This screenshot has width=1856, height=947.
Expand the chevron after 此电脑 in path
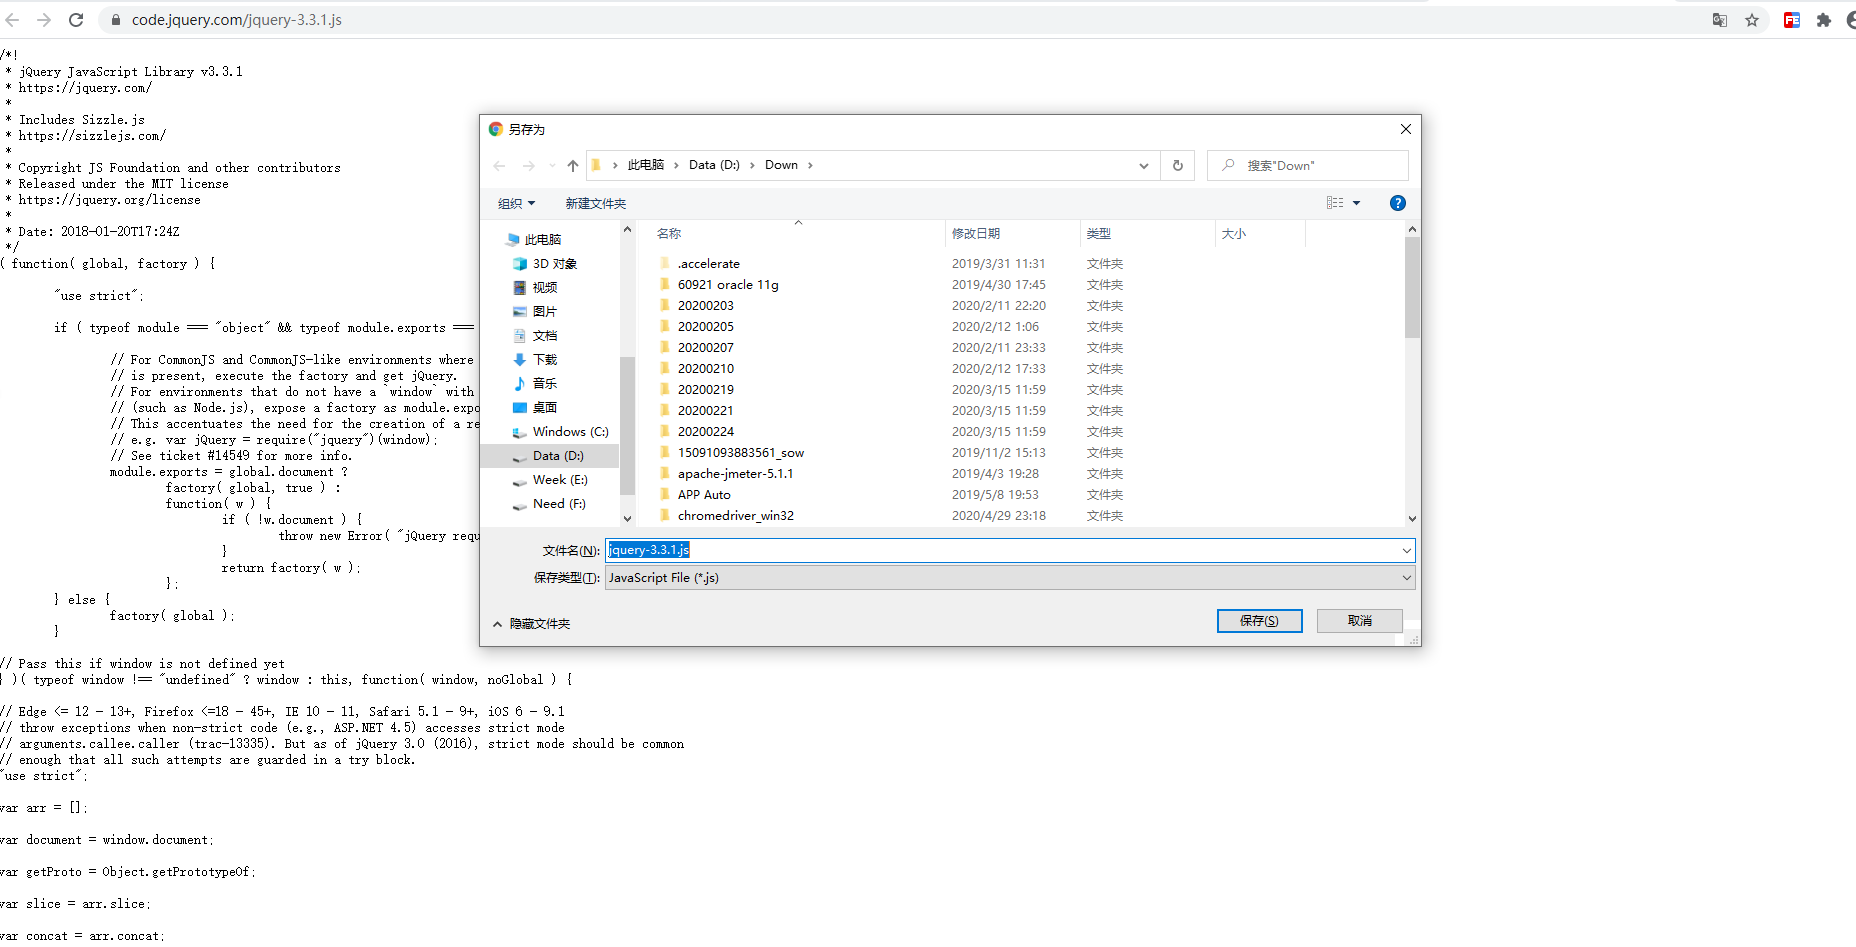(677, 166)
